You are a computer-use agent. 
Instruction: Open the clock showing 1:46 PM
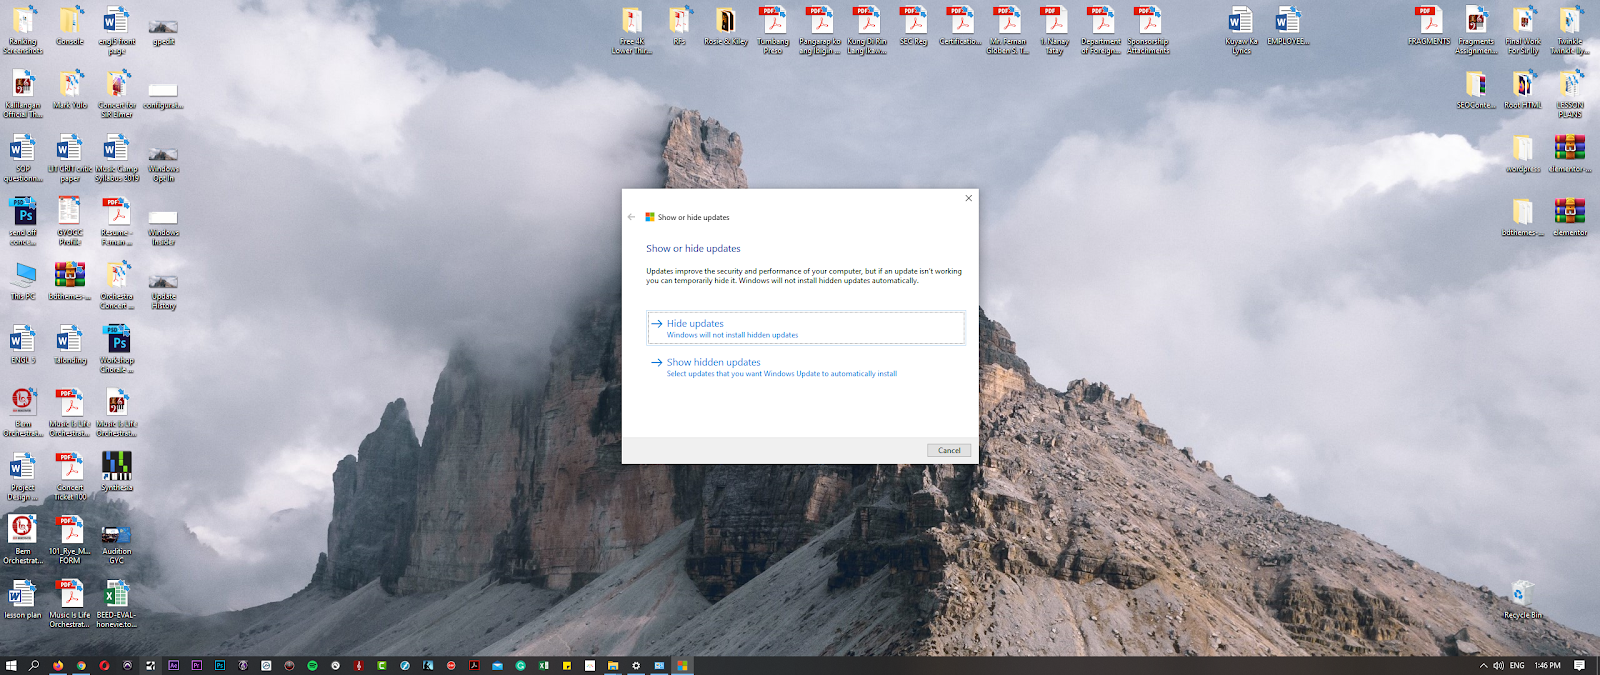point(1547,665)
